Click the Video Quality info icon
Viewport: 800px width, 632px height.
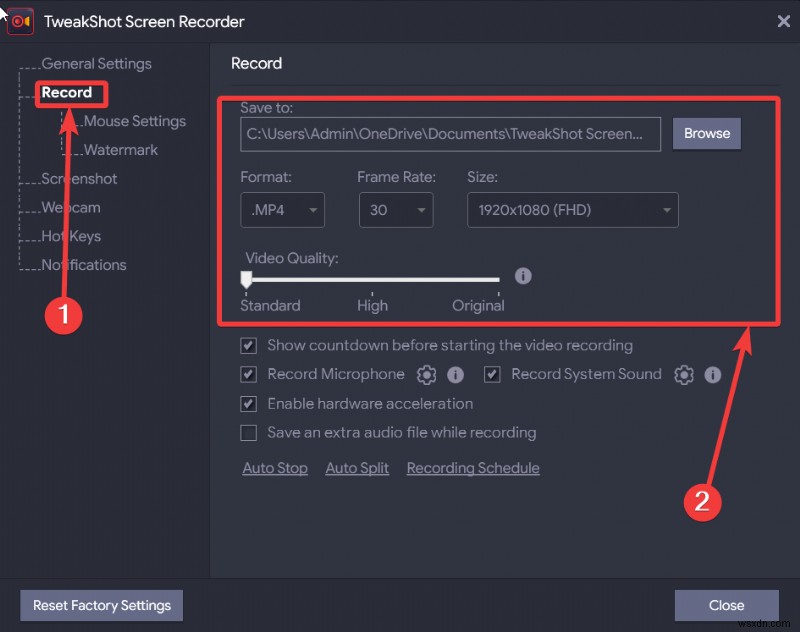click(523, 276)
